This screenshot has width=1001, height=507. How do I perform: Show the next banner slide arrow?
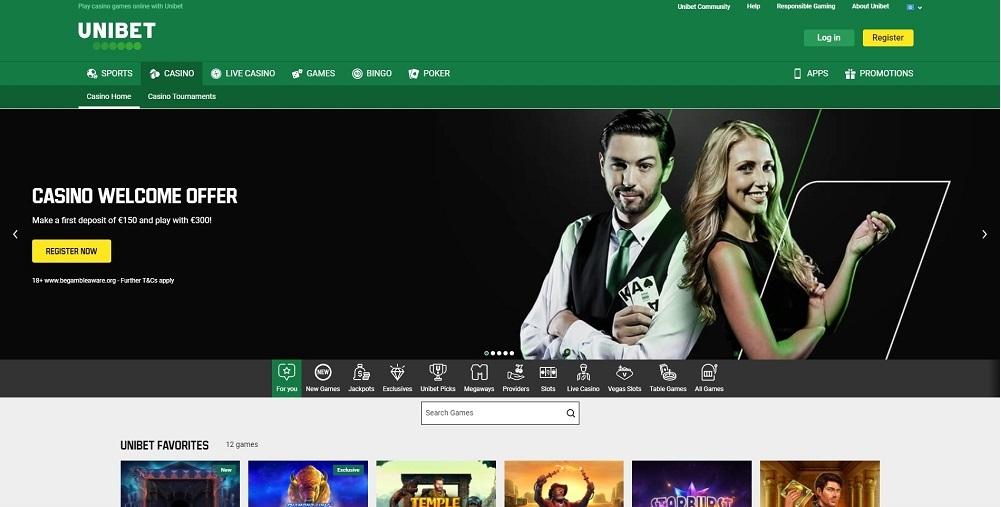(x=984, y=234)
